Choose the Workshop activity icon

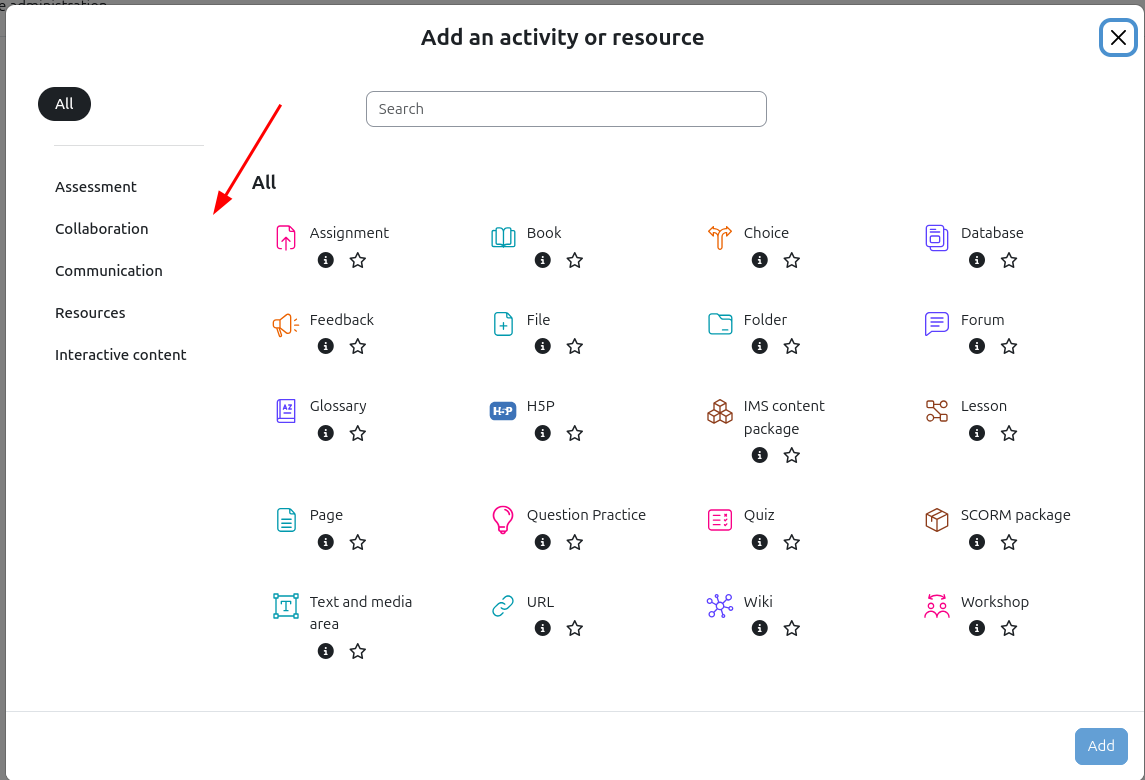[x=937, y=607]
